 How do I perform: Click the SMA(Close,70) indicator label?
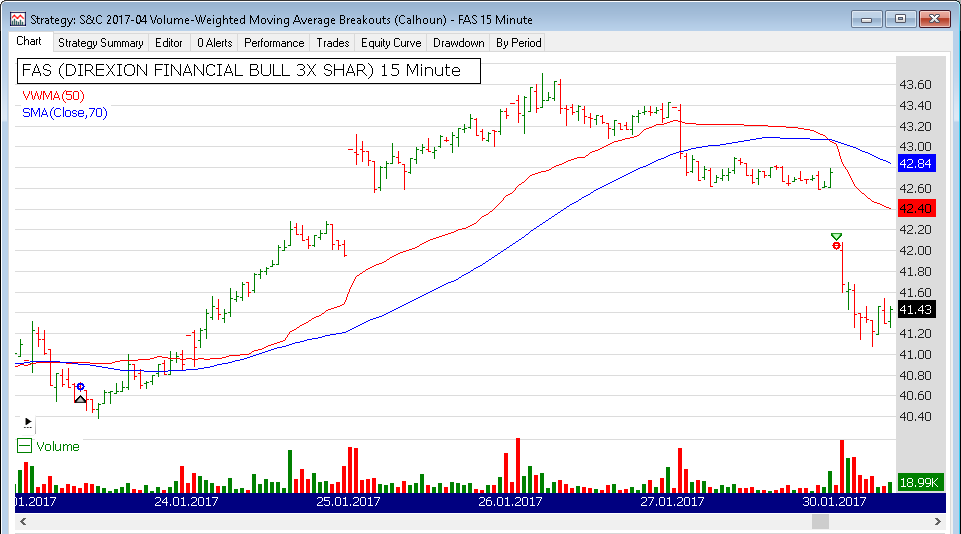tap(64, 113)
